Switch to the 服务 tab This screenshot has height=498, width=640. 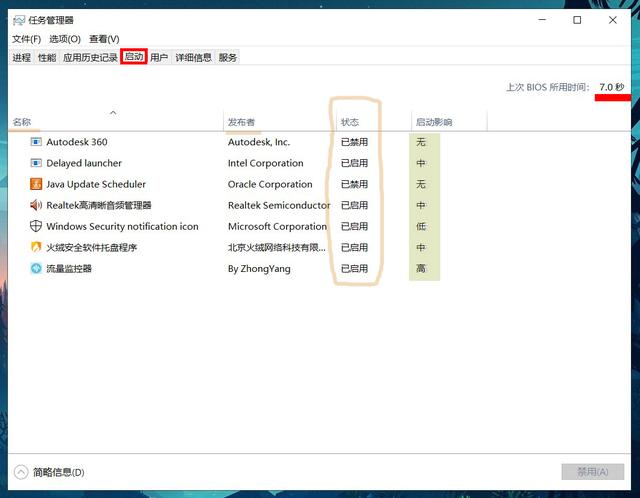pos(228,58)
